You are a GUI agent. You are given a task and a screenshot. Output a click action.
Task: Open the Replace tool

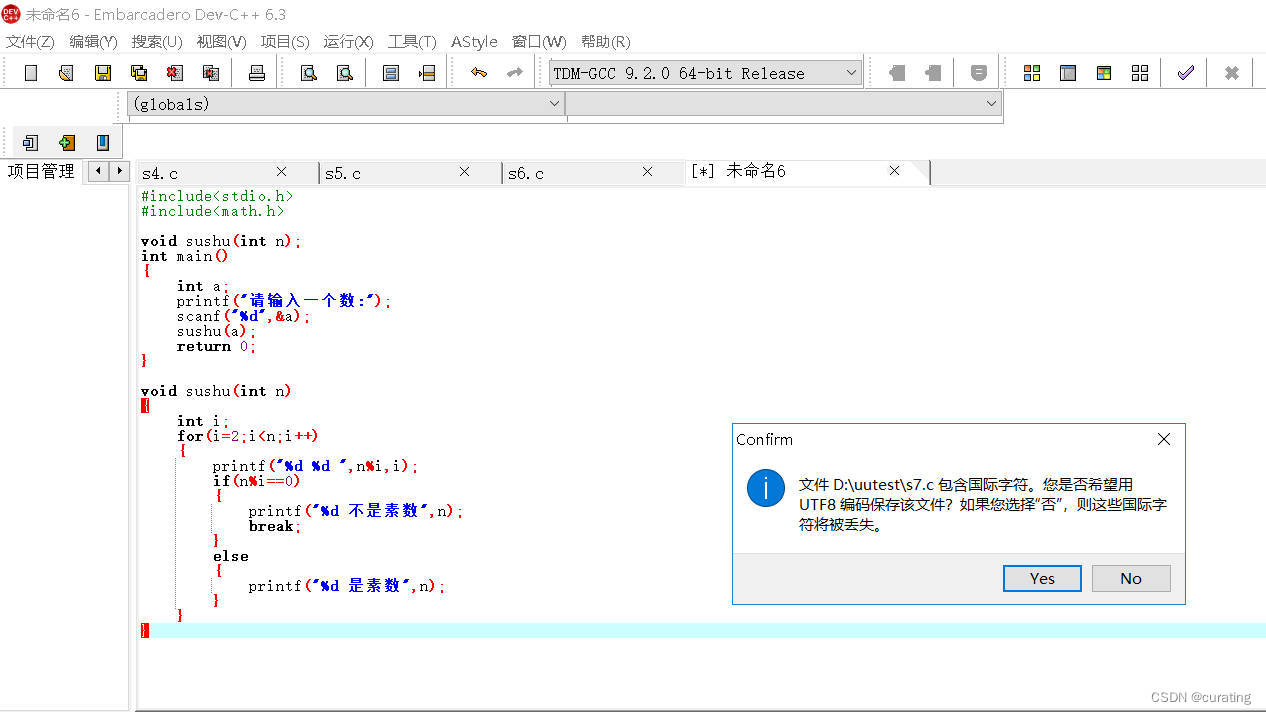[344, 73]
